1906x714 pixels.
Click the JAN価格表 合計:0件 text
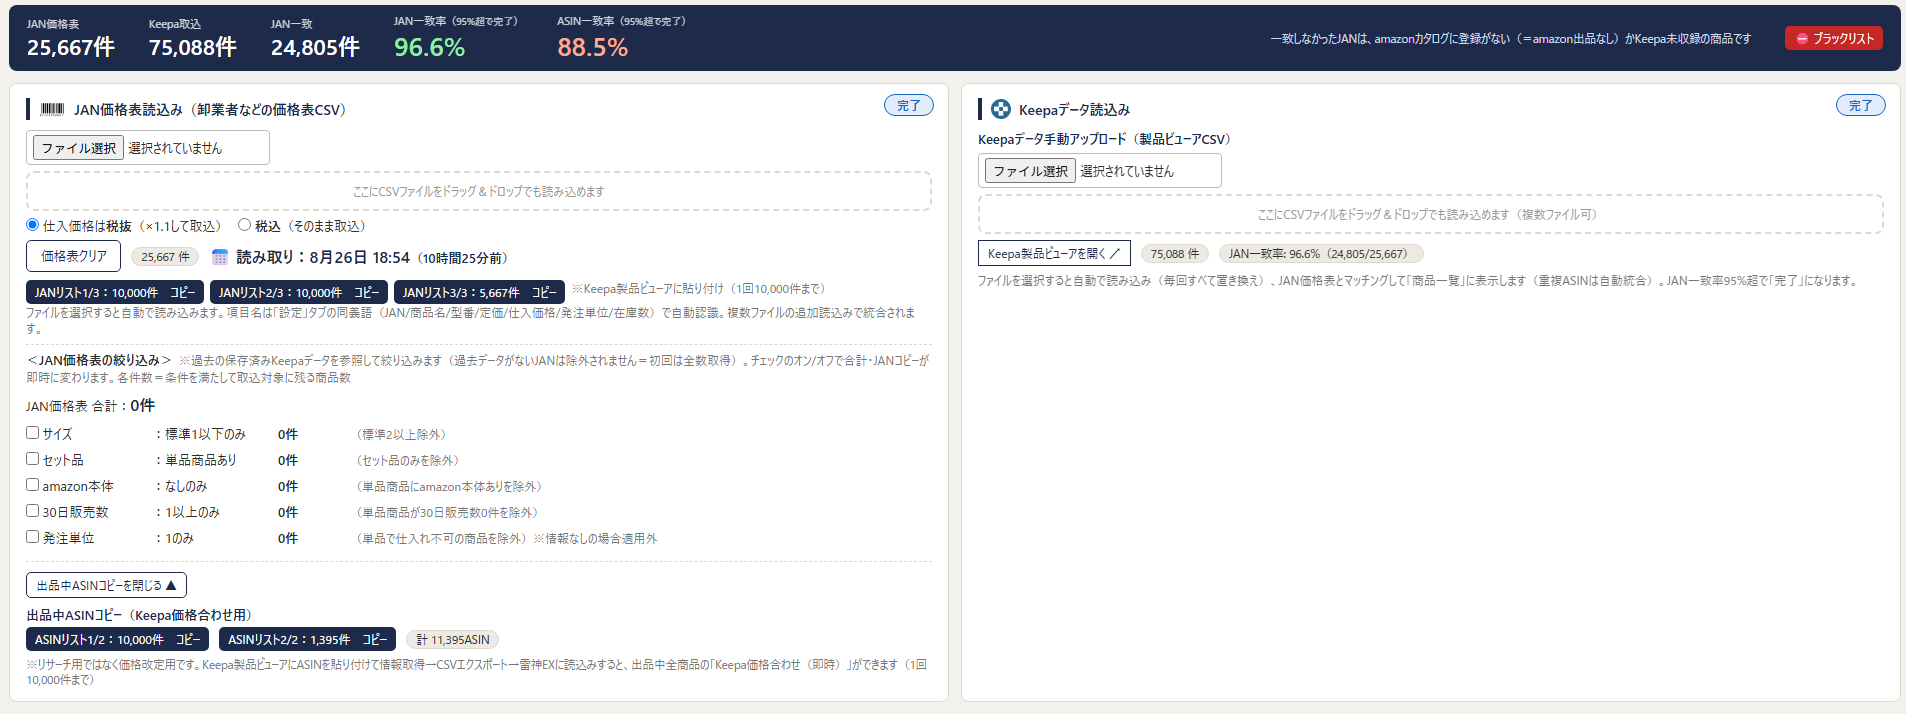point(90,405)
